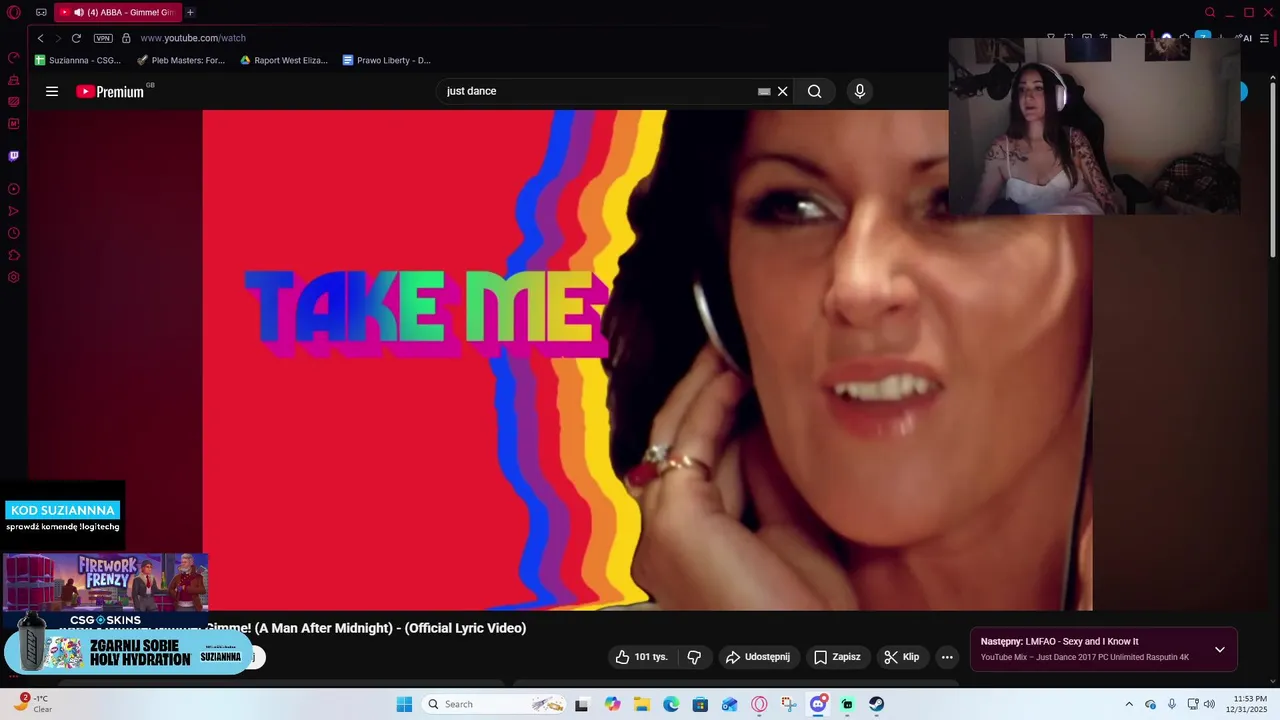Open the volume control in system tray
Screen dimensions: 1280x720
[x=1210, y=704]
